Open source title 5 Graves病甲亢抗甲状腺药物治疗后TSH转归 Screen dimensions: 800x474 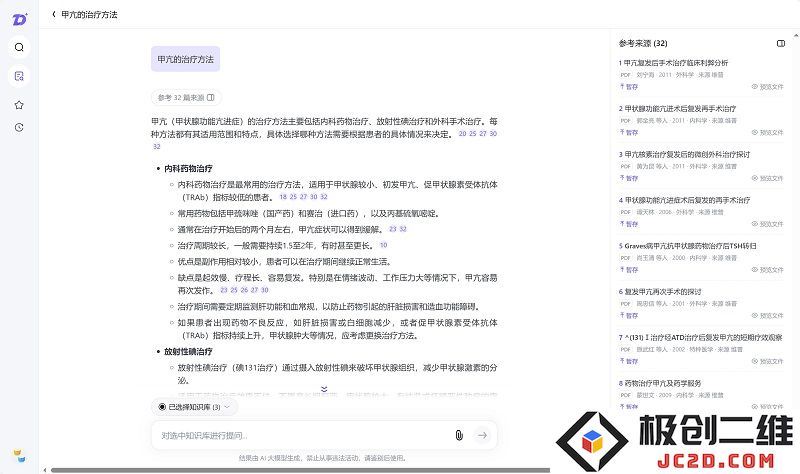(x=688, y=246)
